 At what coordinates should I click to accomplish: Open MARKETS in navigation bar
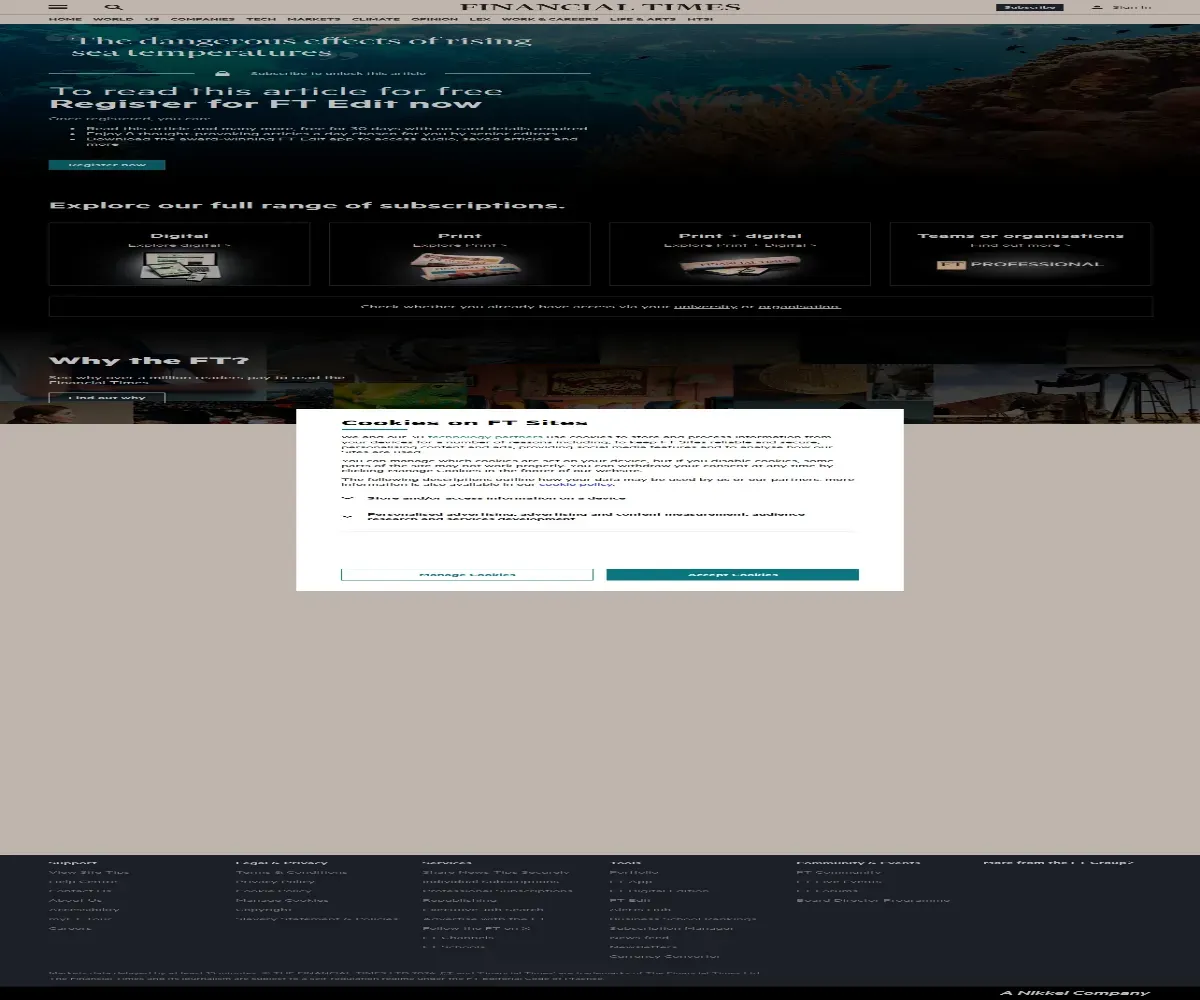tap(314, 19)
